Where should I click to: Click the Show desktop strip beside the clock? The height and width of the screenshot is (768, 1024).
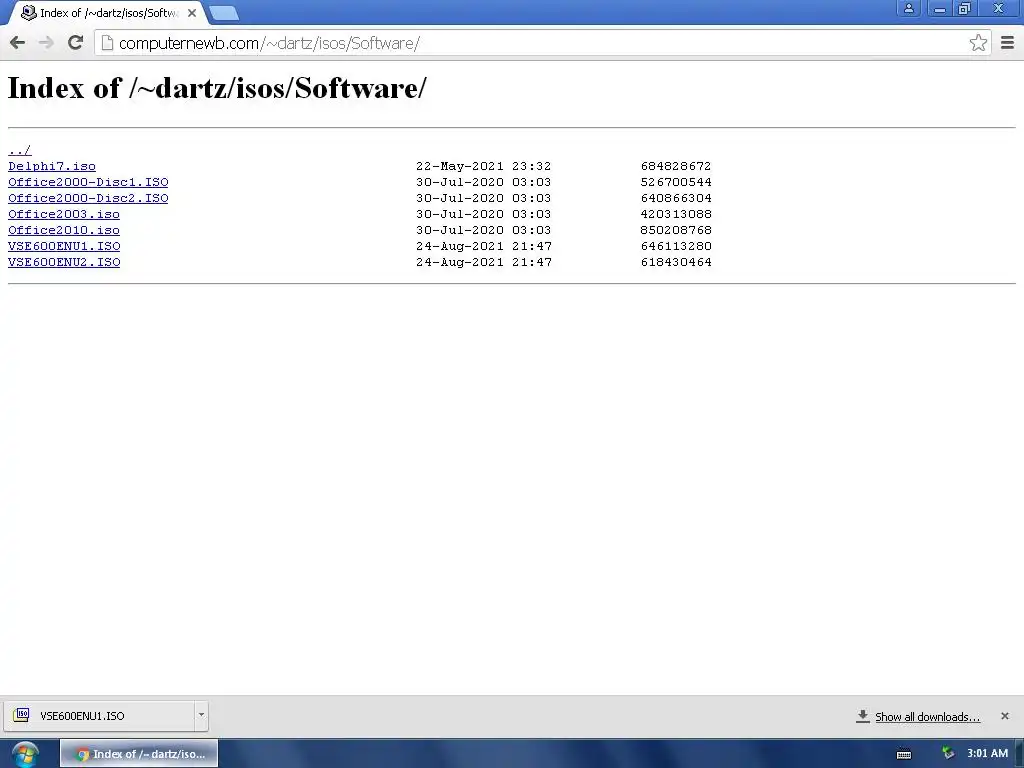coord(1019,754)
